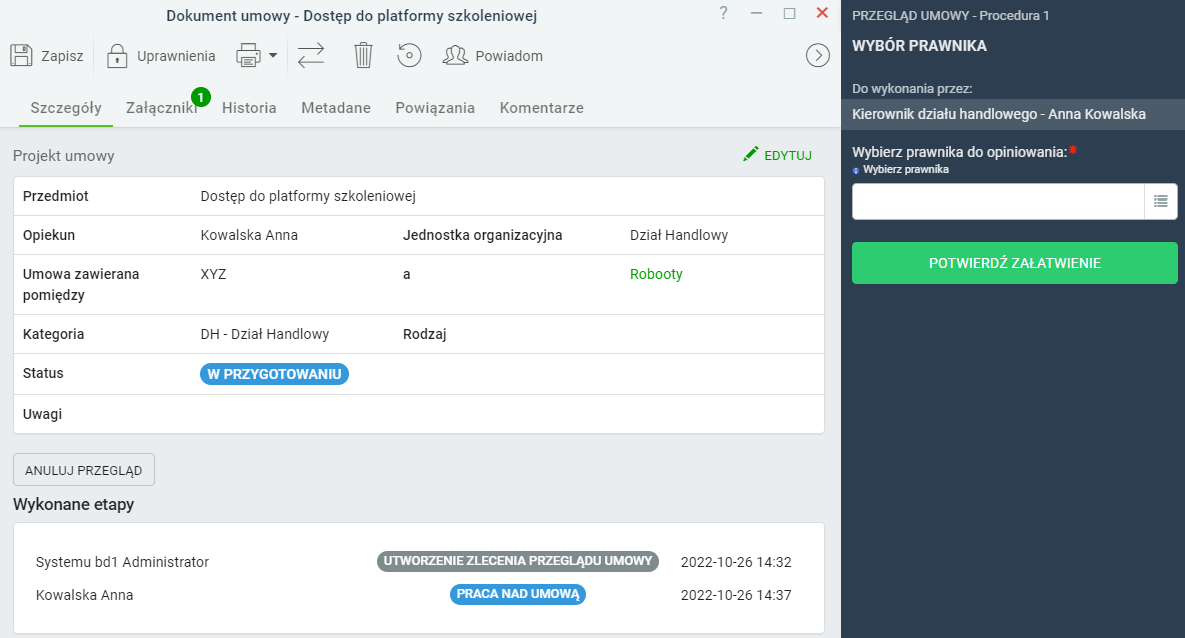Open the Komentarze tab

542,108
